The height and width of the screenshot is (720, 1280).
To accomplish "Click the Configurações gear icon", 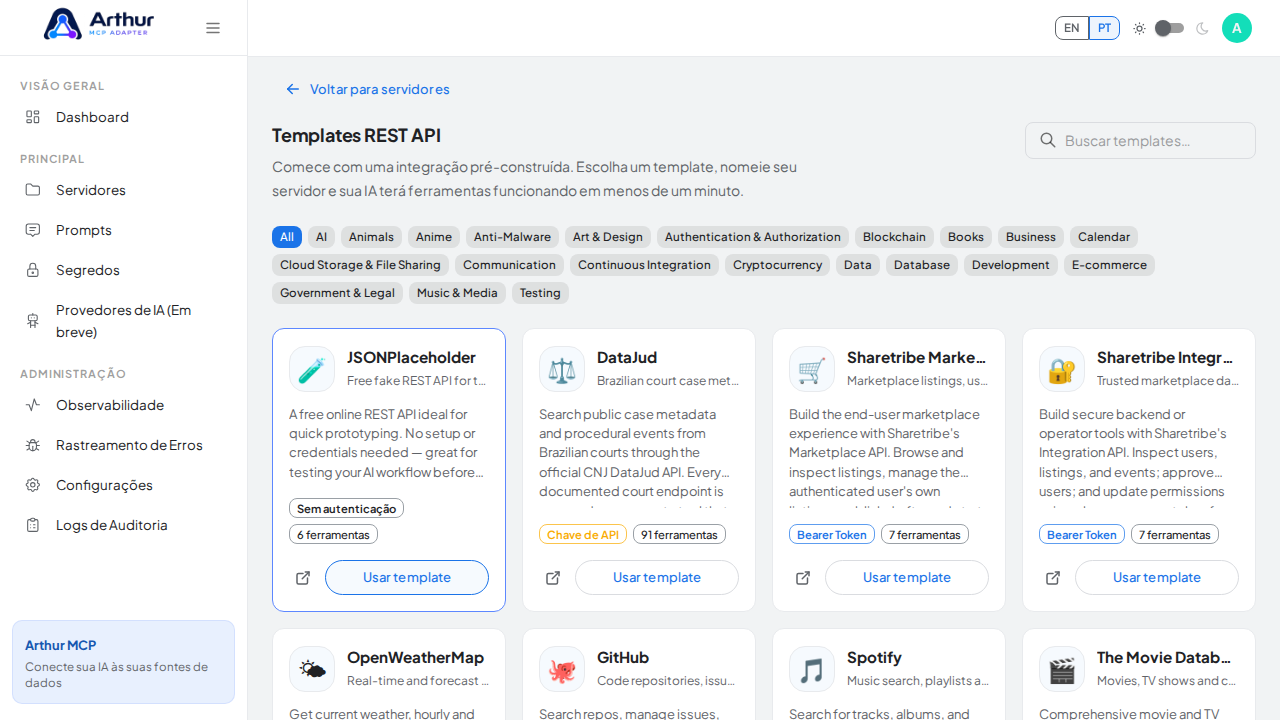I will (x=33, y=485).
